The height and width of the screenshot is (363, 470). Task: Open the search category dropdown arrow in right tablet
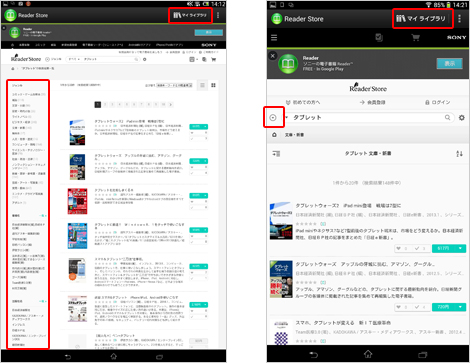287,117
